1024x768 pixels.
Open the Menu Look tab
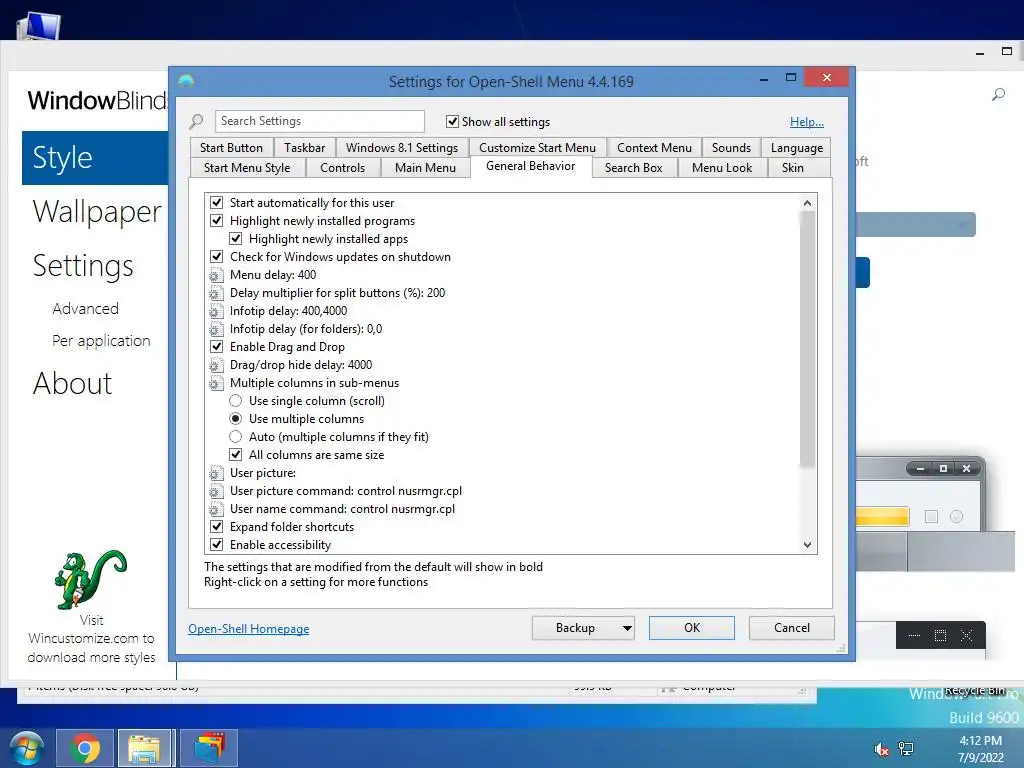pyautogui.click(x=722, y=168)
